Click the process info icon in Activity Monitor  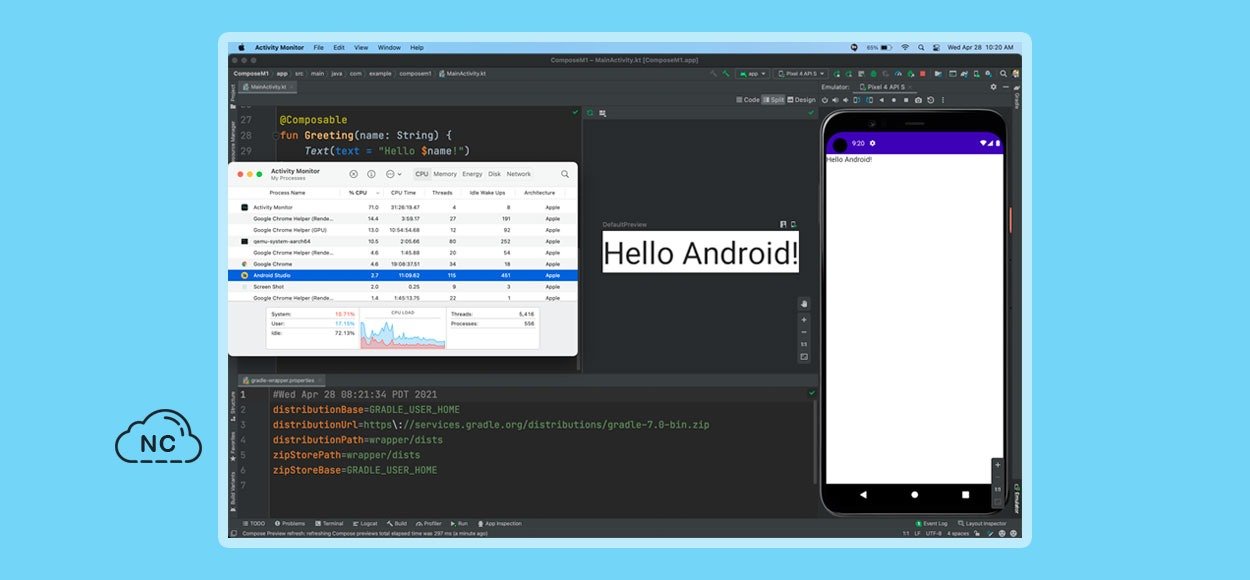tap(371, 174)
